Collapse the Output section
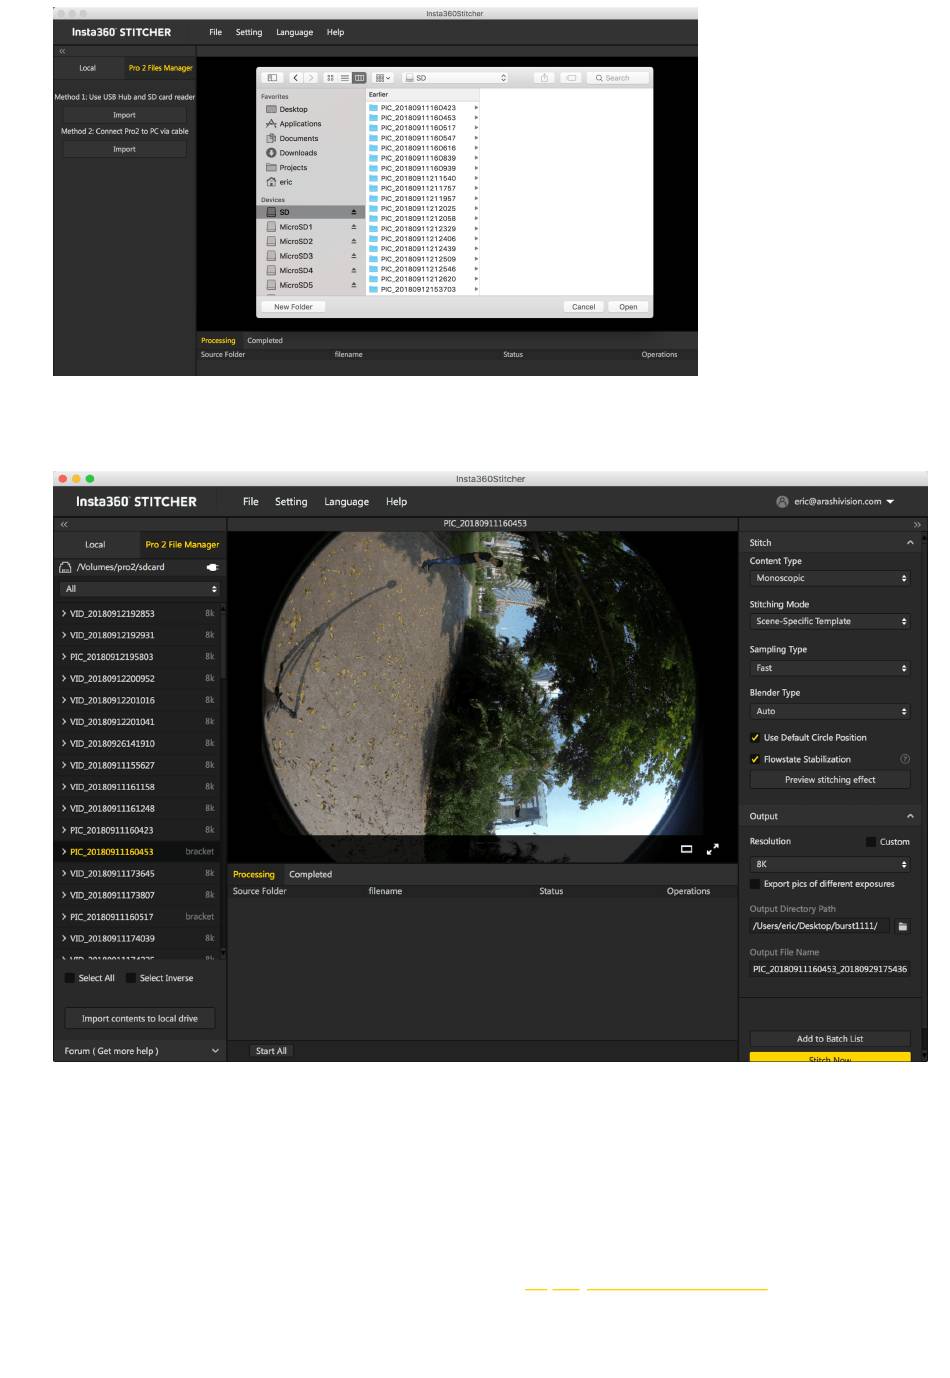The height and width of the screenshot is (1378, 950). (x=910, y=816)
